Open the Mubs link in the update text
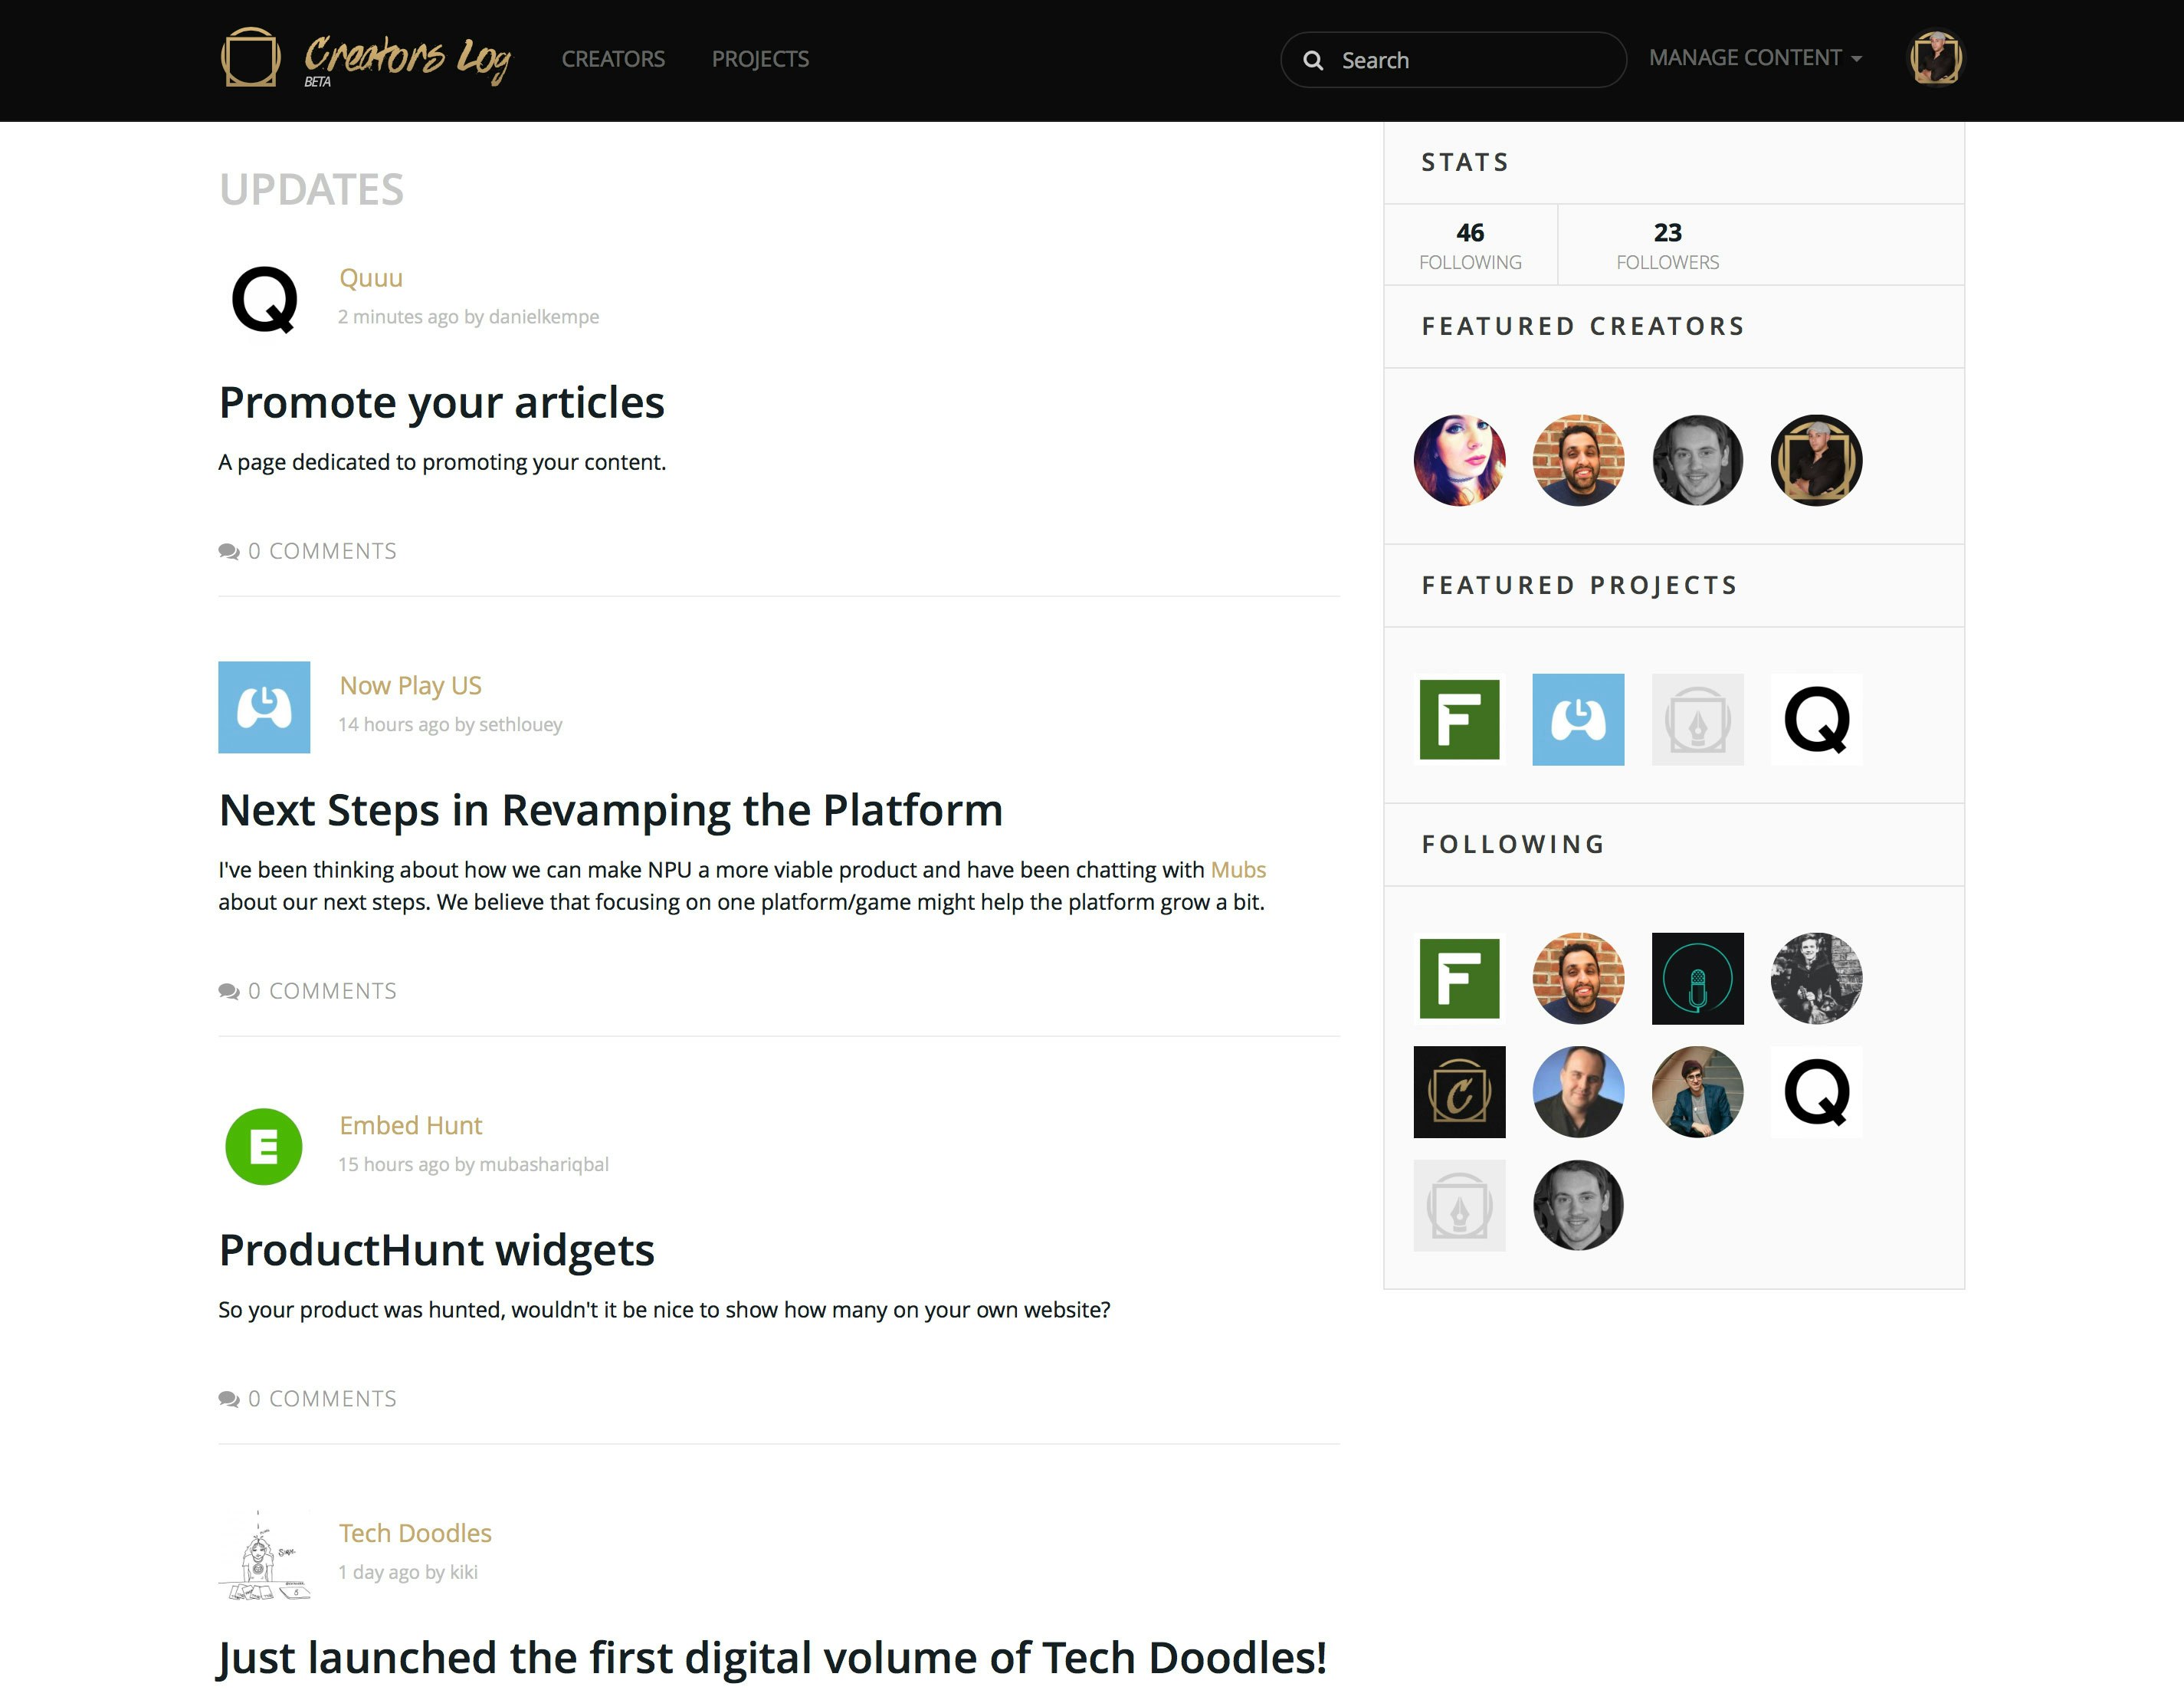 click(x=1237, y=869)
